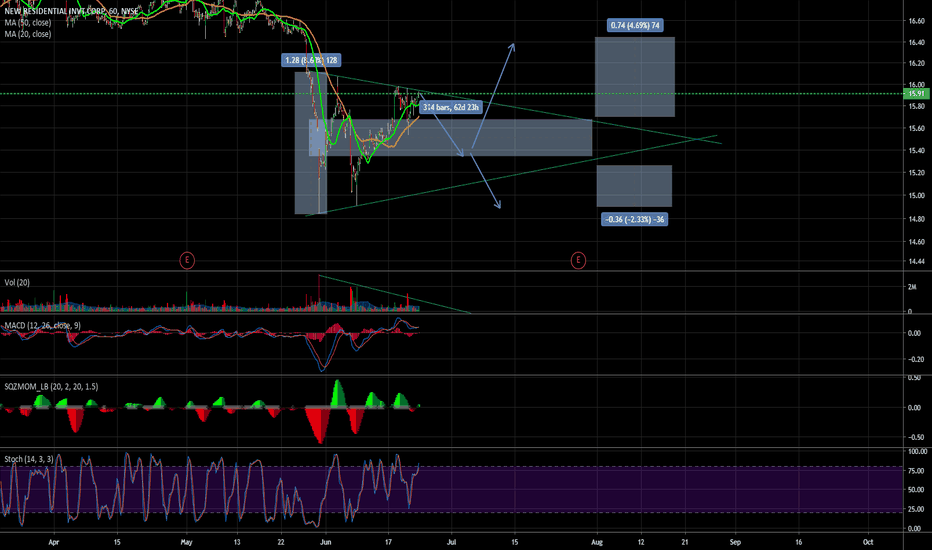The width and height of the screenshot is (932, 550).
Task: Click the 75.00 stochastic axis value
Action: 916,470
